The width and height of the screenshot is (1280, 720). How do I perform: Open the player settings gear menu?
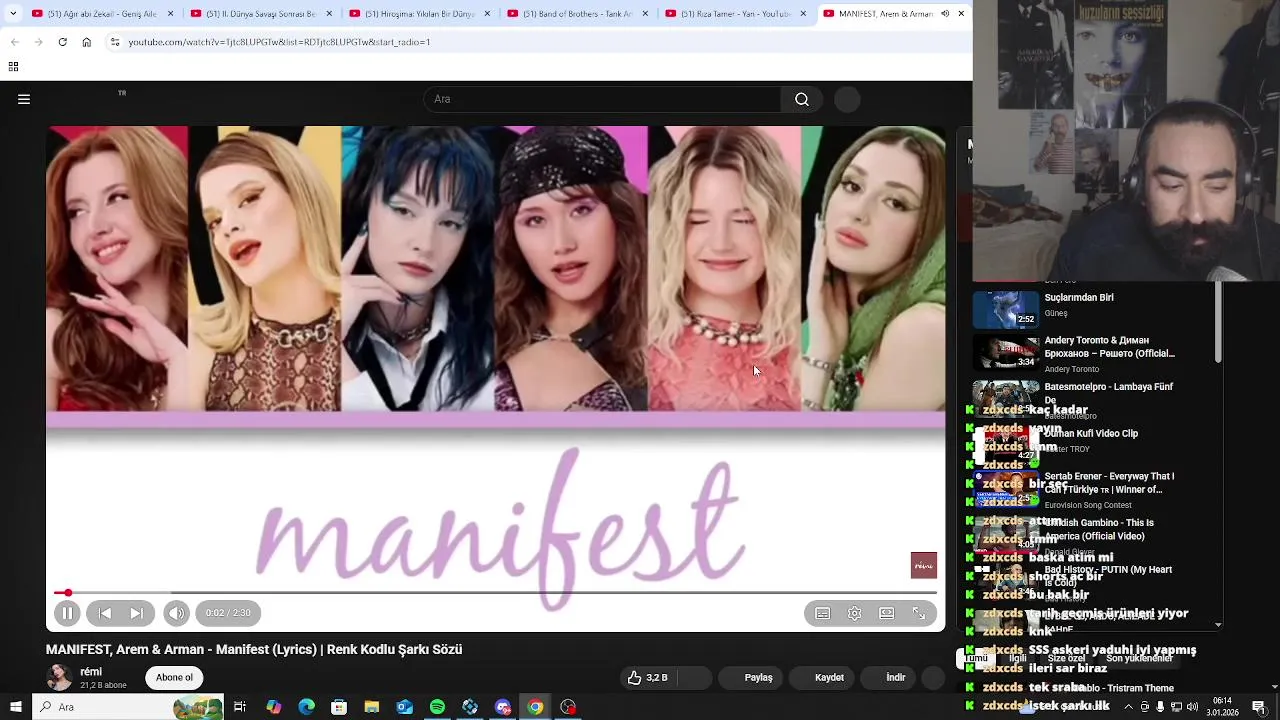pyautogui.click(x=854, y=613)
